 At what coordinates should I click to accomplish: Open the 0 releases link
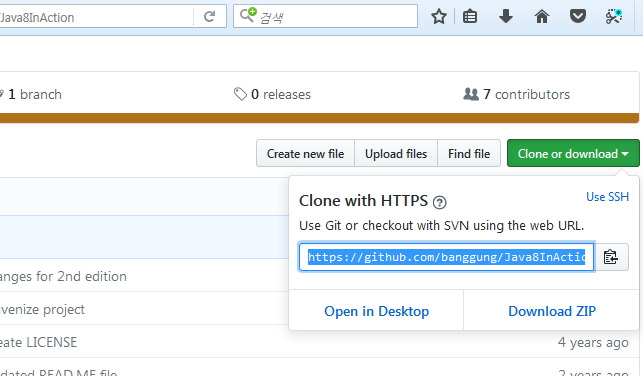coord(272,94)
